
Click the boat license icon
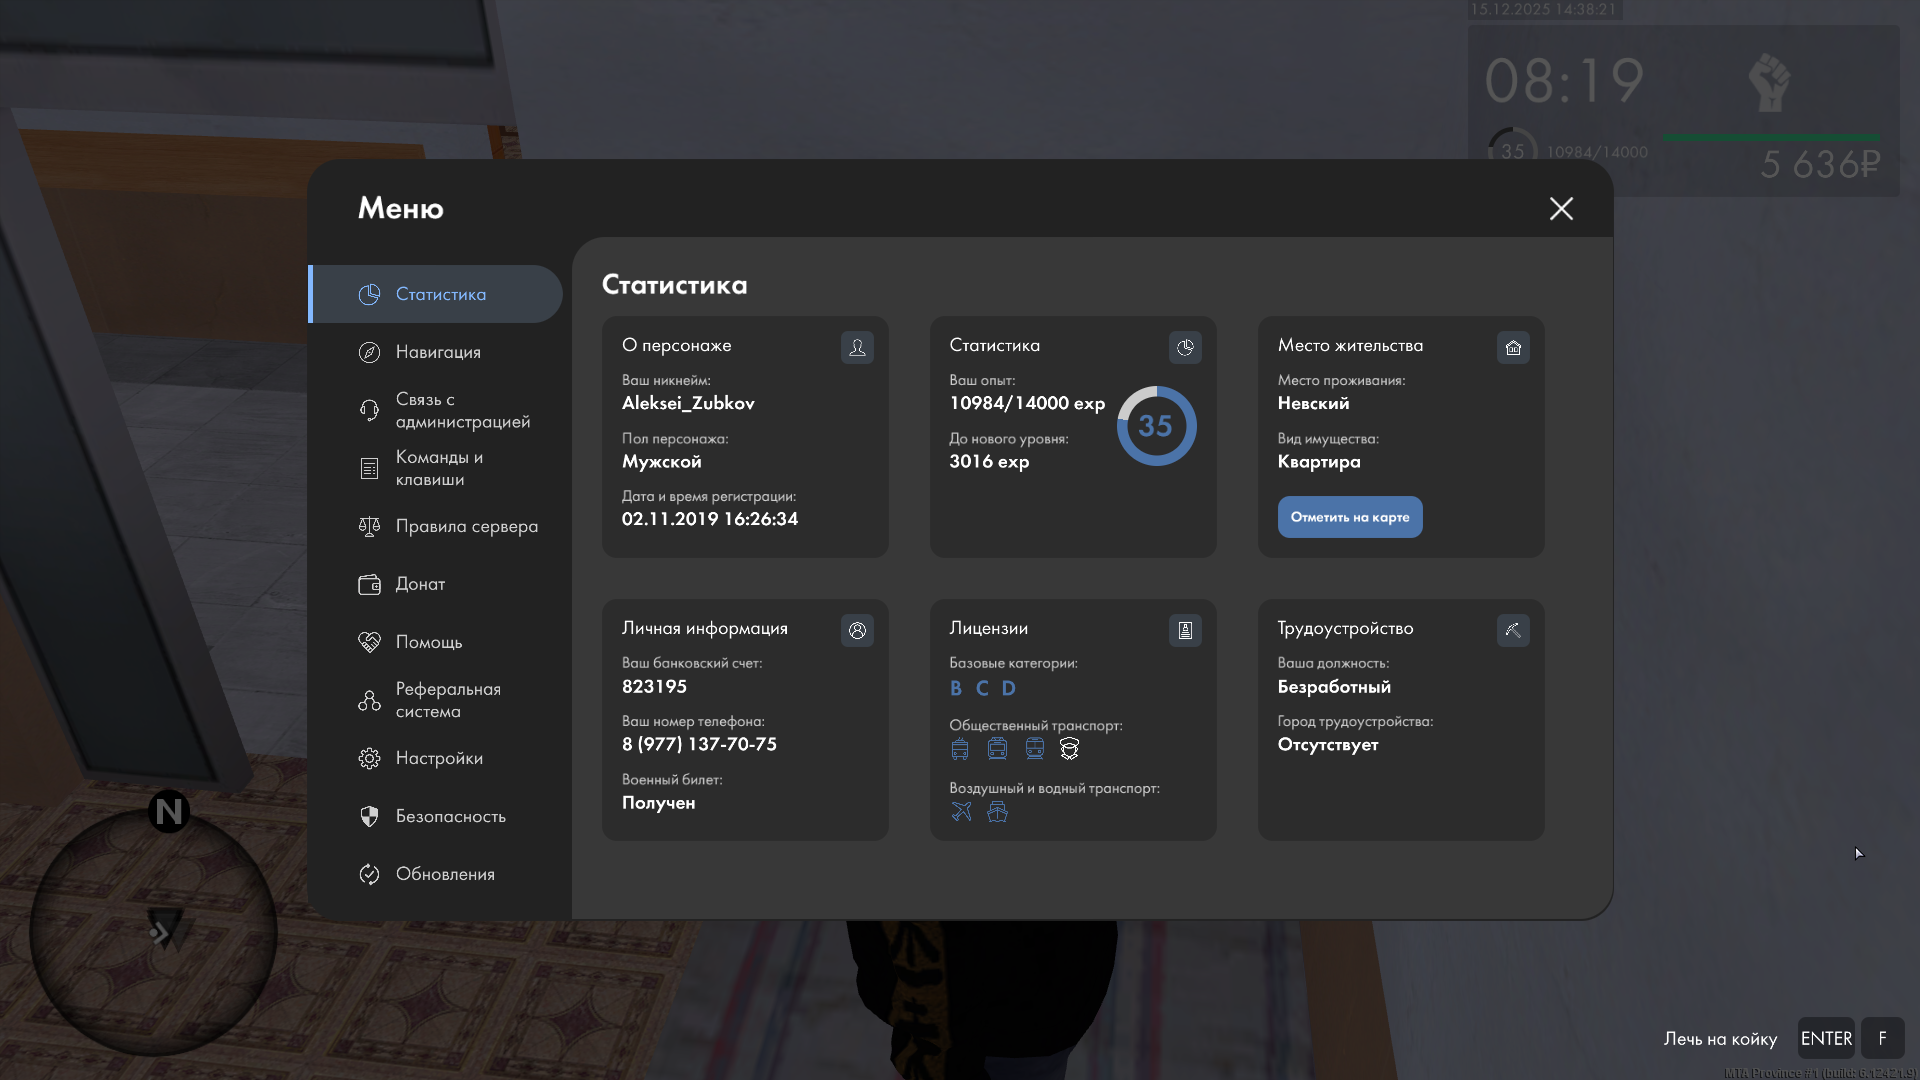tap(997, 812)
